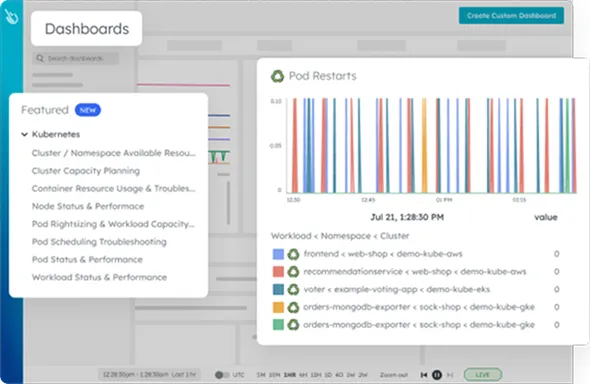Click the hand logo icon in sidebar
590x384 pixels.
pos(11,16)
